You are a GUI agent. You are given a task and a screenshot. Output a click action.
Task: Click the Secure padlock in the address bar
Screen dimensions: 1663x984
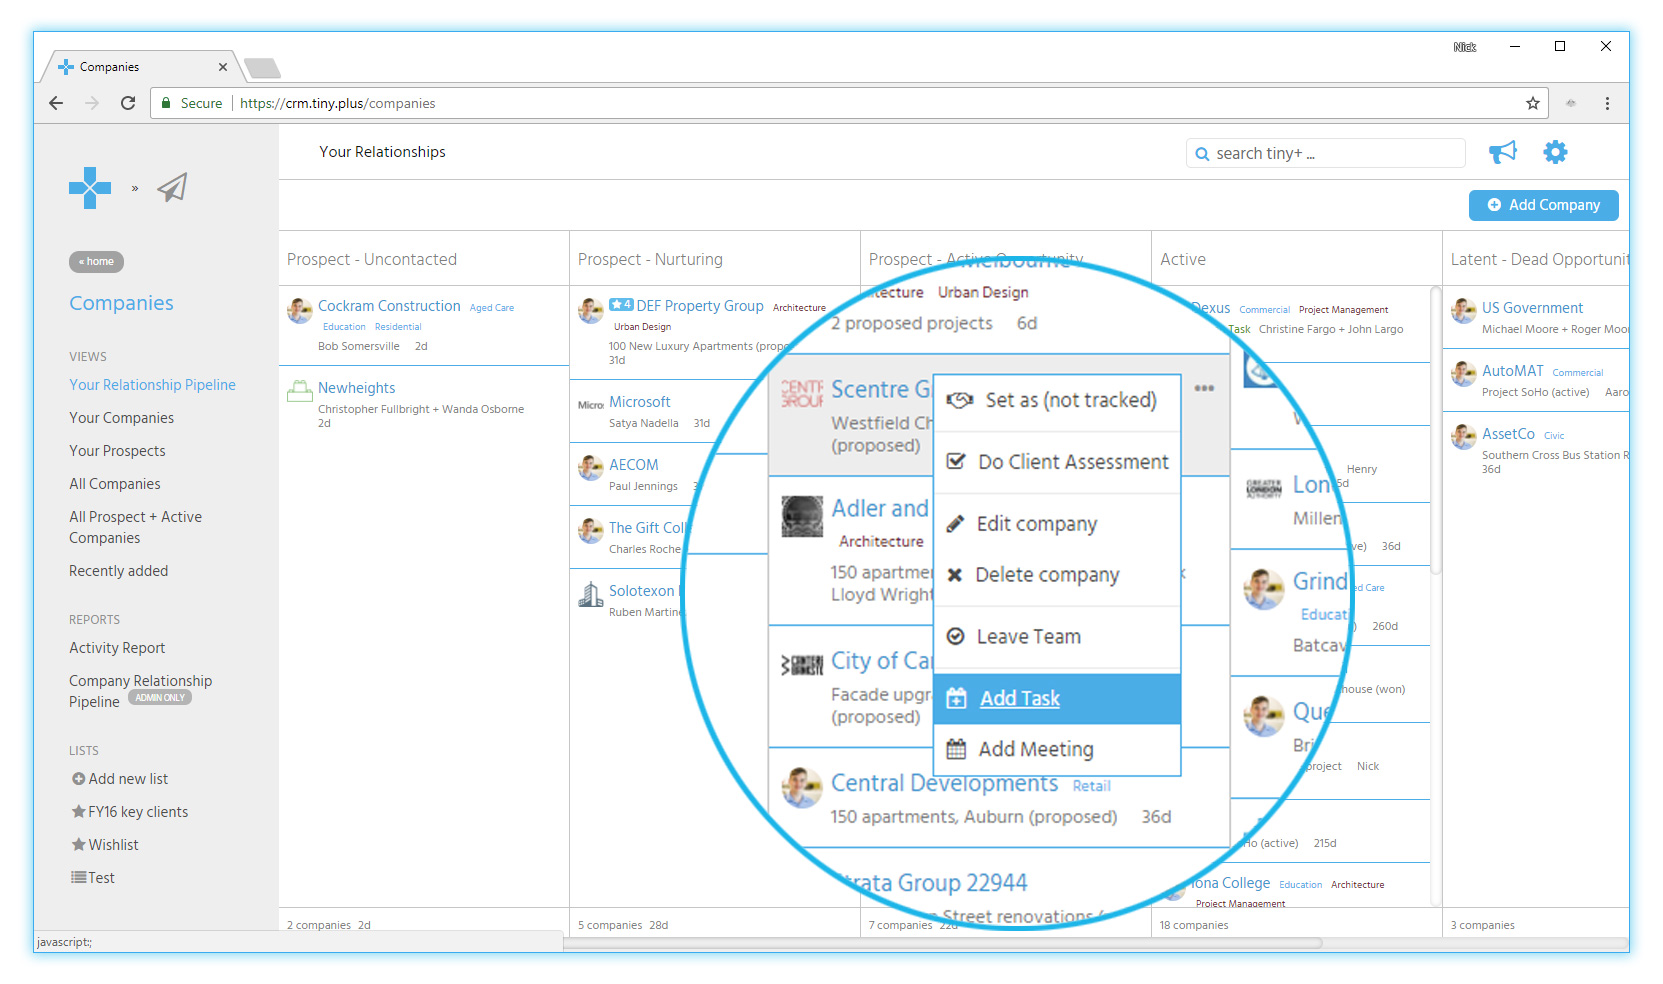pos(167,103)
